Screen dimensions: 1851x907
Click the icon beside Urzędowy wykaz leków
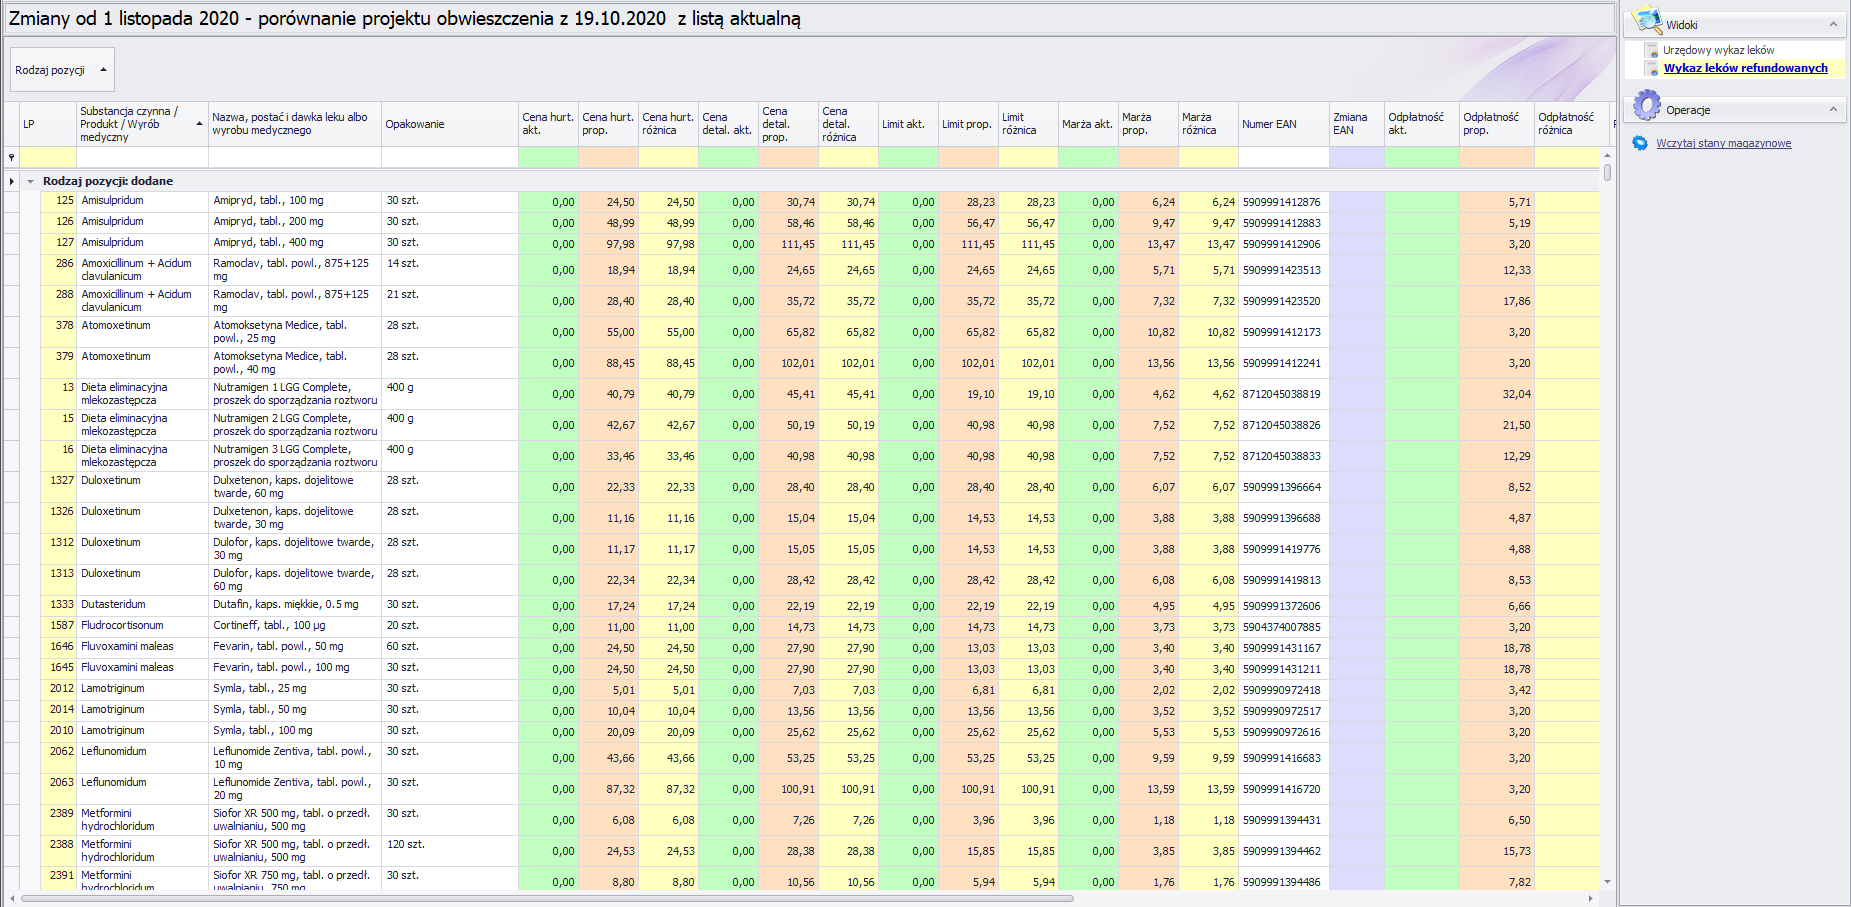pyautogui.click(x=1652, y=50)
